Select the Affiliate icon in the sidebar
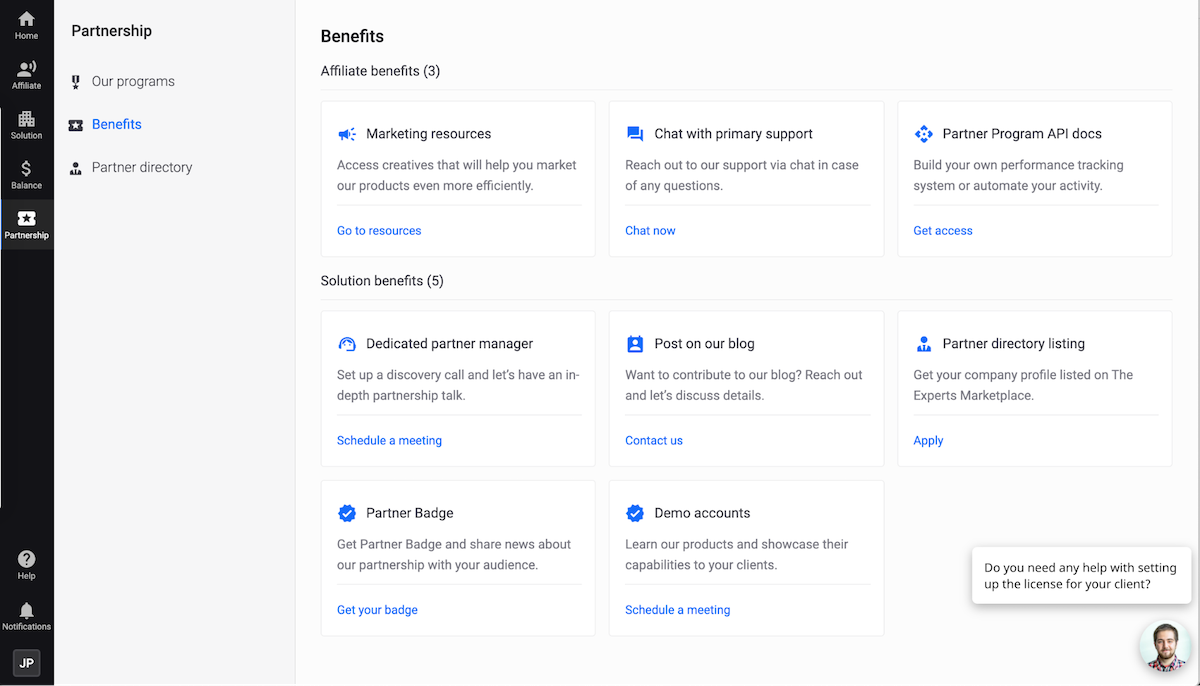The image size is (1200, 686). pyautogui.click(x=26, y=70)
